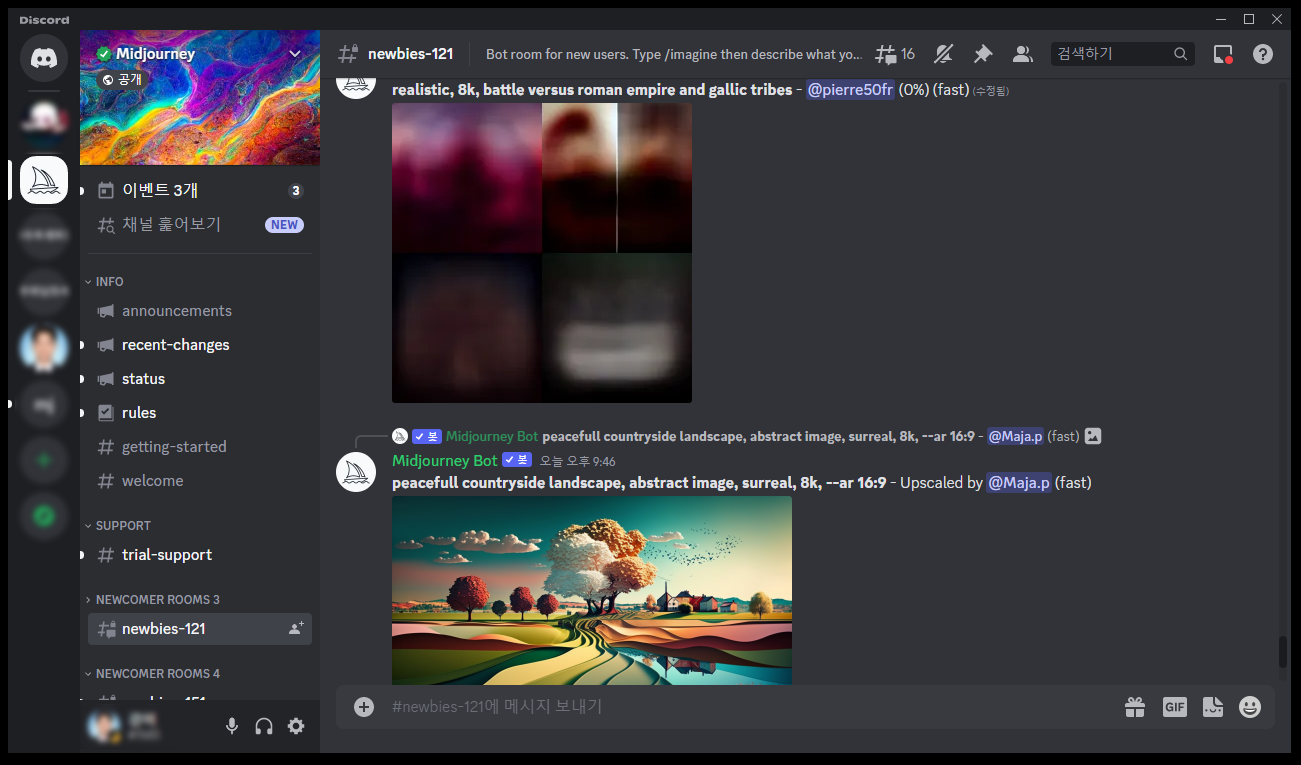
Task: Click Midjourney Bot avatar beside upscaled message
Action: (x=356, y=472)
